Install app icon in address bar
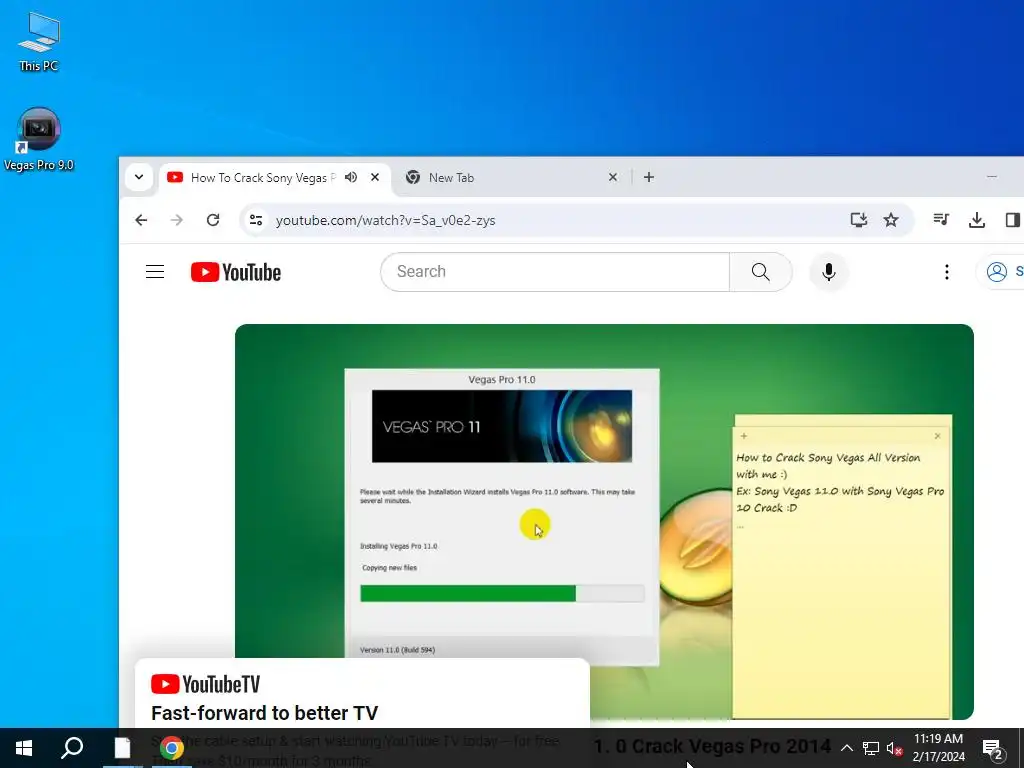This screenshot has height=768, width=1024. [x=859, y=220]
